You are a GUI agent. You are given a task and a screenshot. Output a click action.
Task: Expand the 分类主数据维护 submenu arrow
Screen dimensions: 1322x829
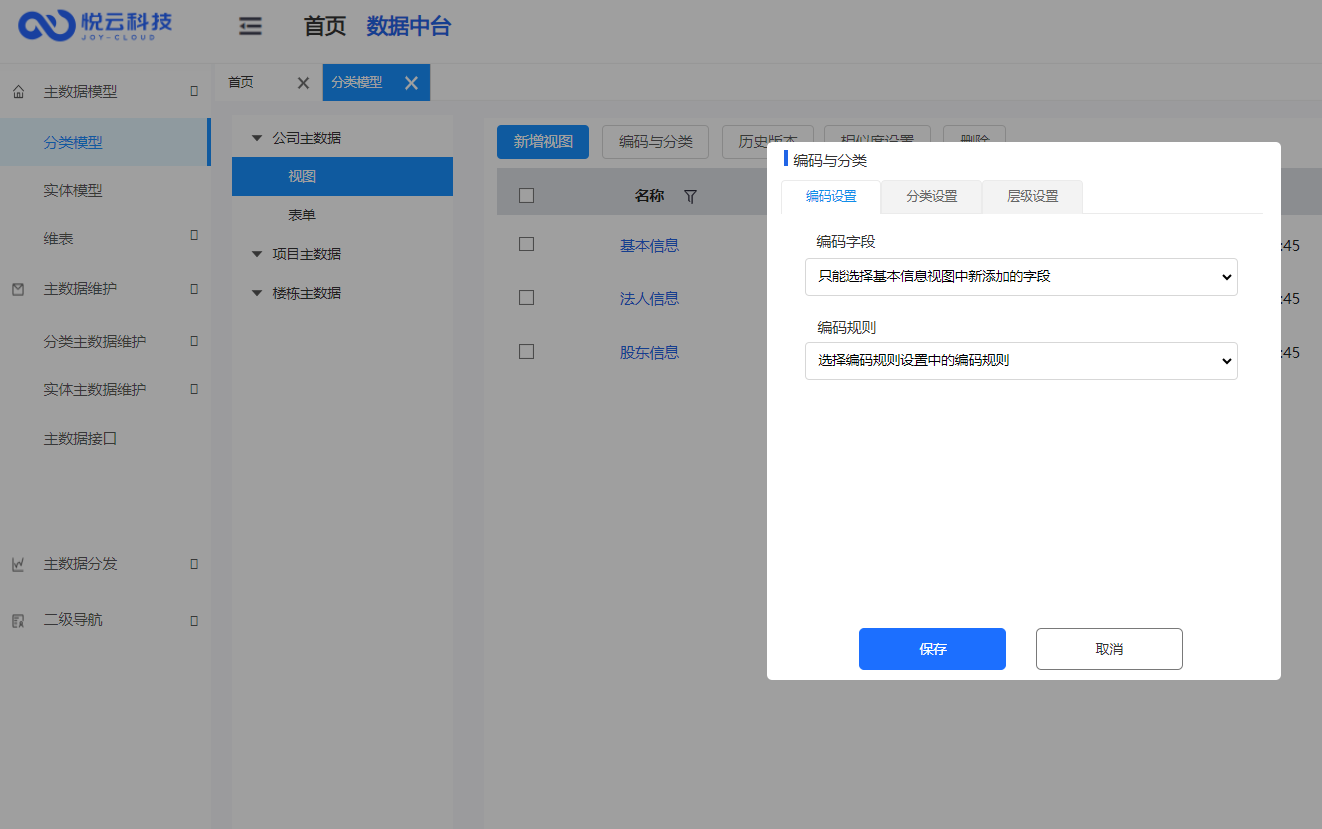[194, 340]
